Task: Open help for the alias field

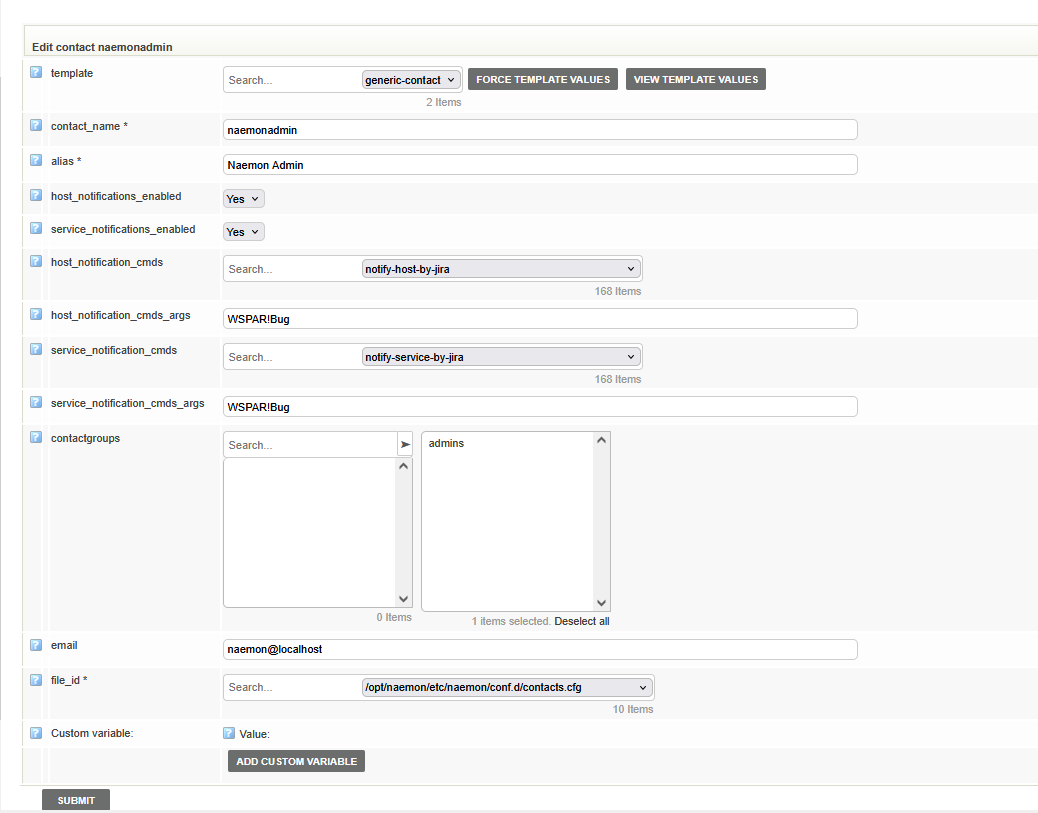Action: (x=36, y=160)
